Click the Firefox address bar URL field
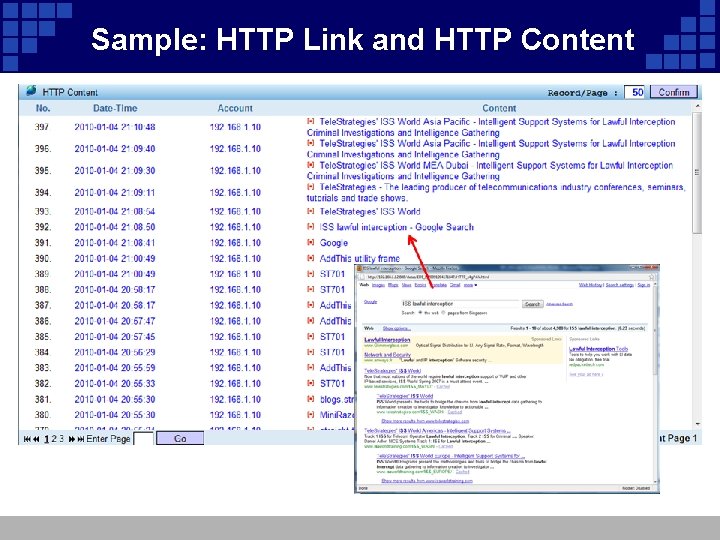The height and width of the screenshot is (540, 720). (x=505, y=277)
